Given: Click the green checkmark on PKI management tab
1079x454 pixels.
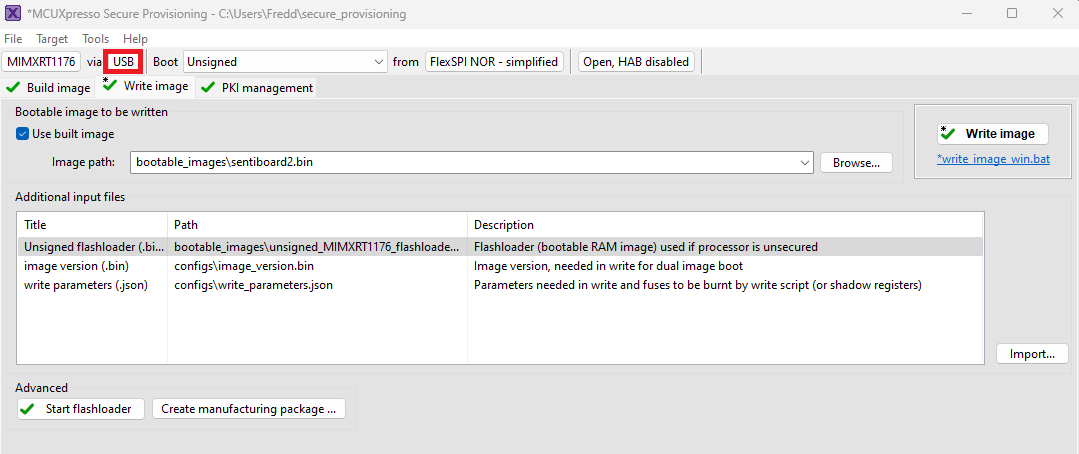Looking at the screenshot, I should [x=208, y=88].
